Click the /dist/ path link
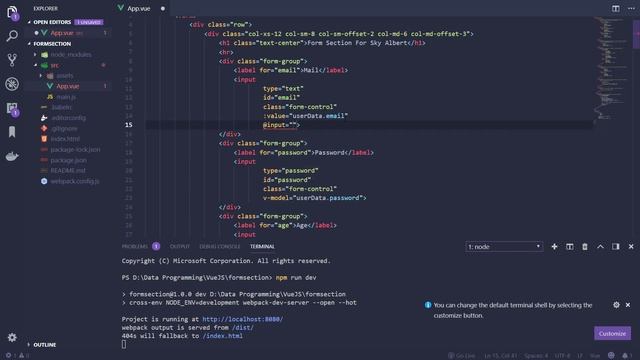 (x=243, y=327)
